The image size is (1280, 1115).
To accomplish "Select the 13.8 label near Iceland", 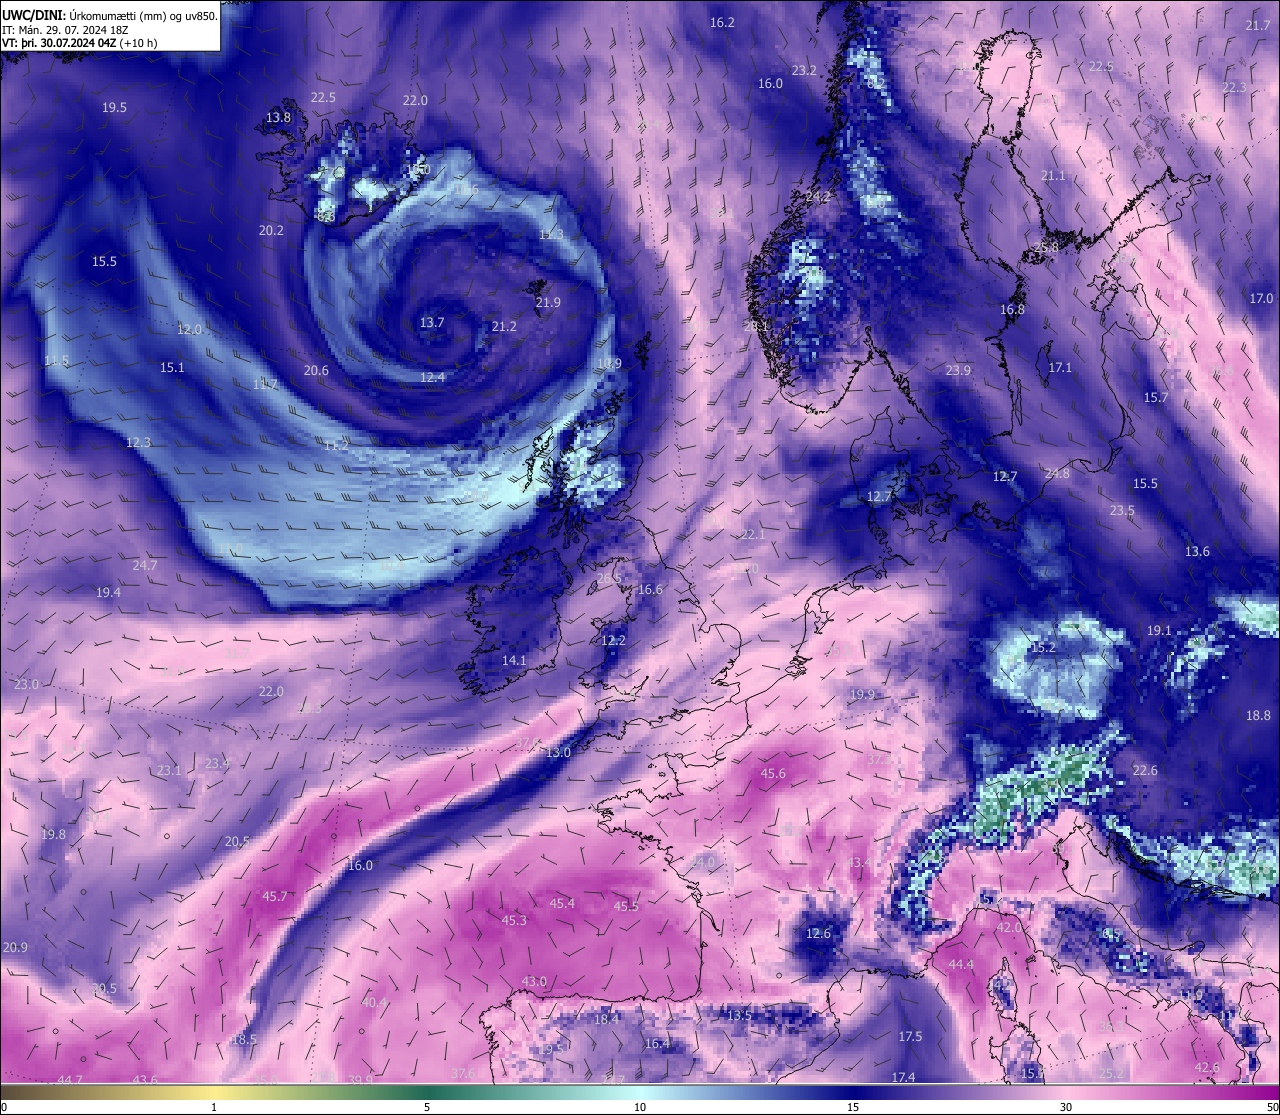I will [278, 117].
